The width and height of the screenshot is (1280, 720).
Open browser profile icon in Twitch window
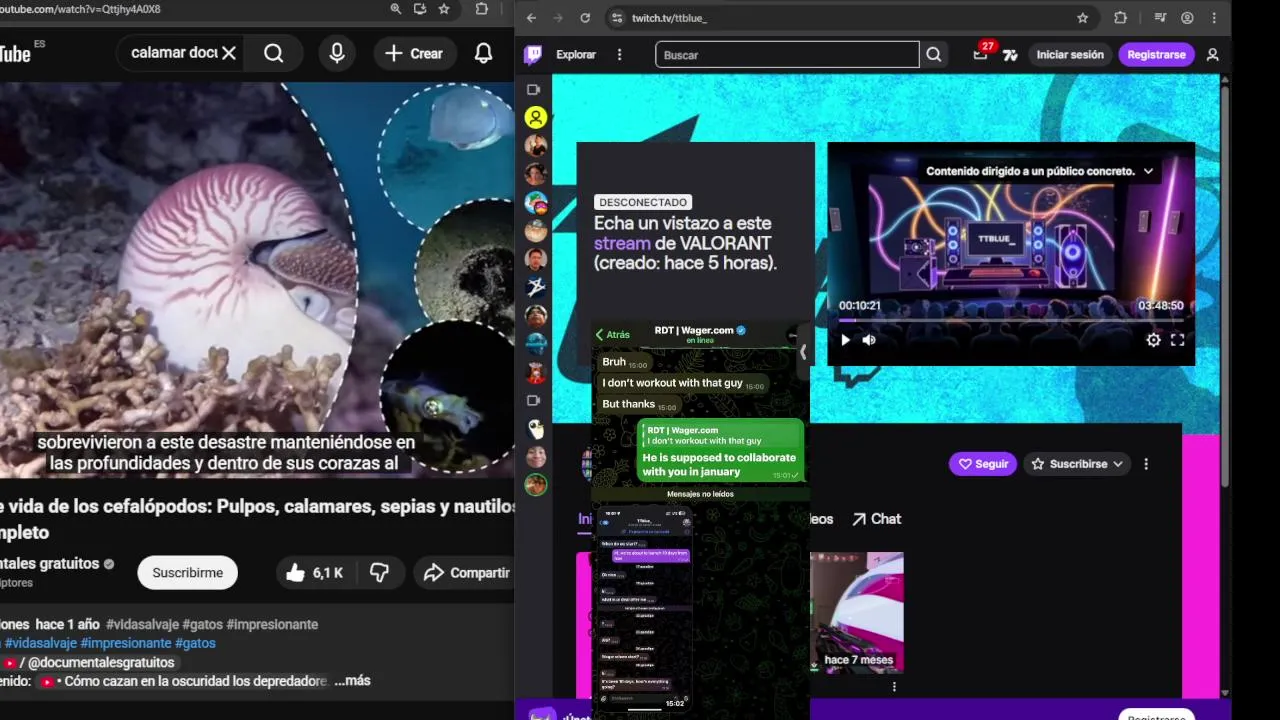tap(1187, 18)
